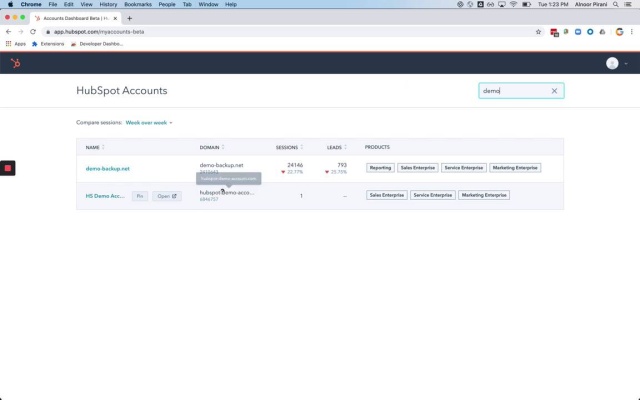
Task: Click Service Enterprise tag in HS Demo row
Action: tap(432, 195)
